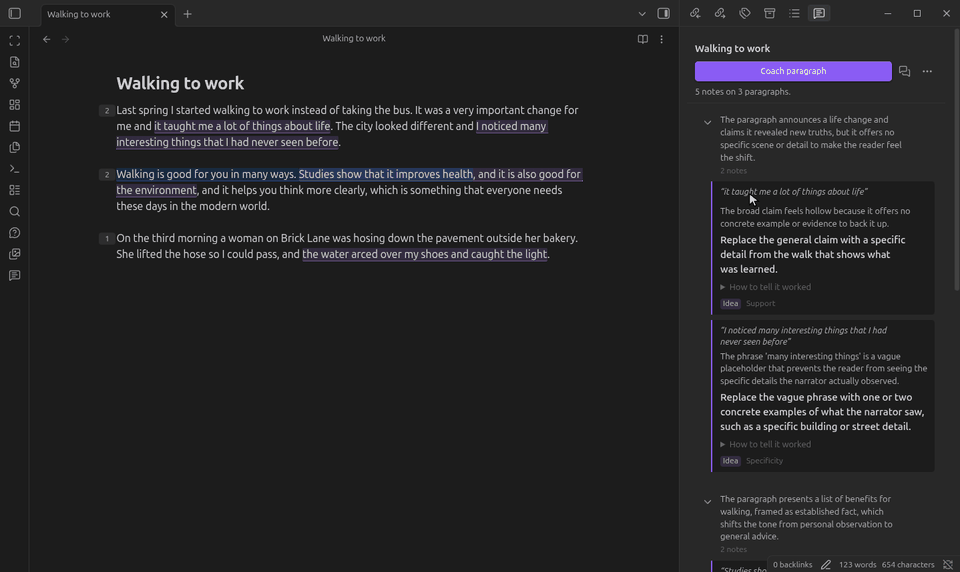The image size is (960, 572).
Task: Click highlighted phrase 'it taught me a lot of things about life'
Action: tap(242, 126)
